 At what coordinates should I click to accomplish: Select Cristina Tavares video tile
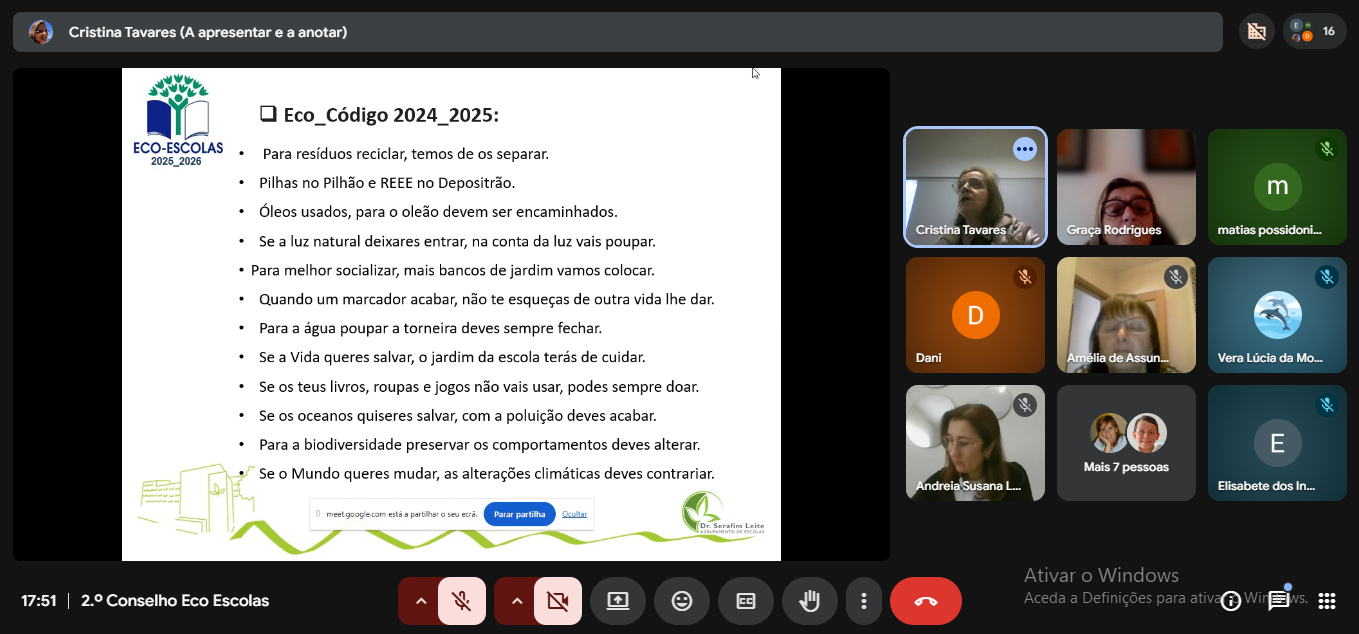click(x=976, y=187)
